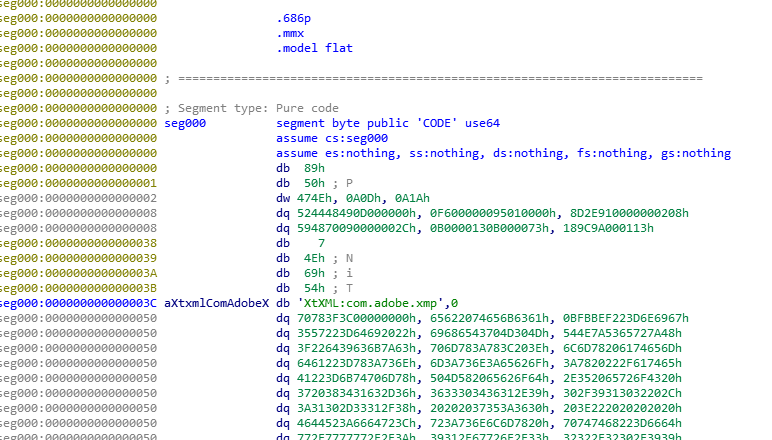Click the 89h byte value

[x=314, y=168]
